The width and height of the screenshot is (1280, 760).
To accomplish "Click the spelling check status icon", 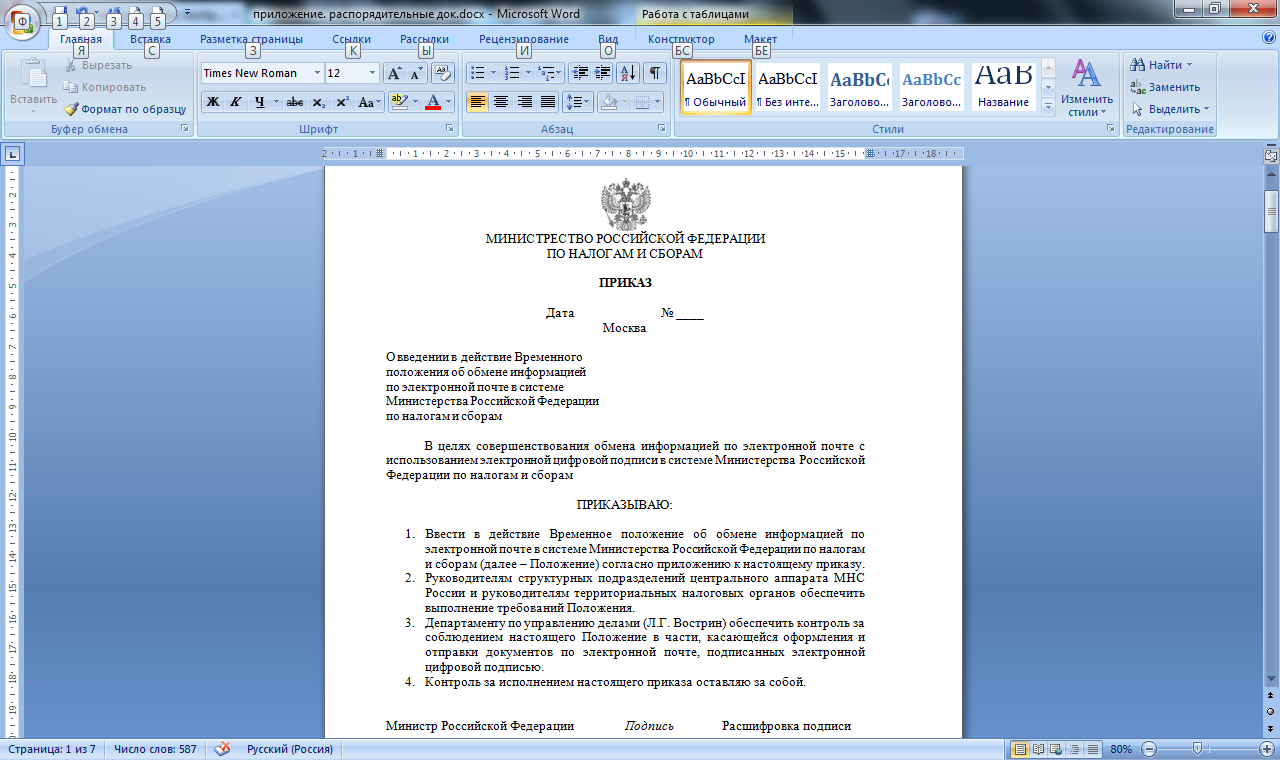I will pos(222,749).
